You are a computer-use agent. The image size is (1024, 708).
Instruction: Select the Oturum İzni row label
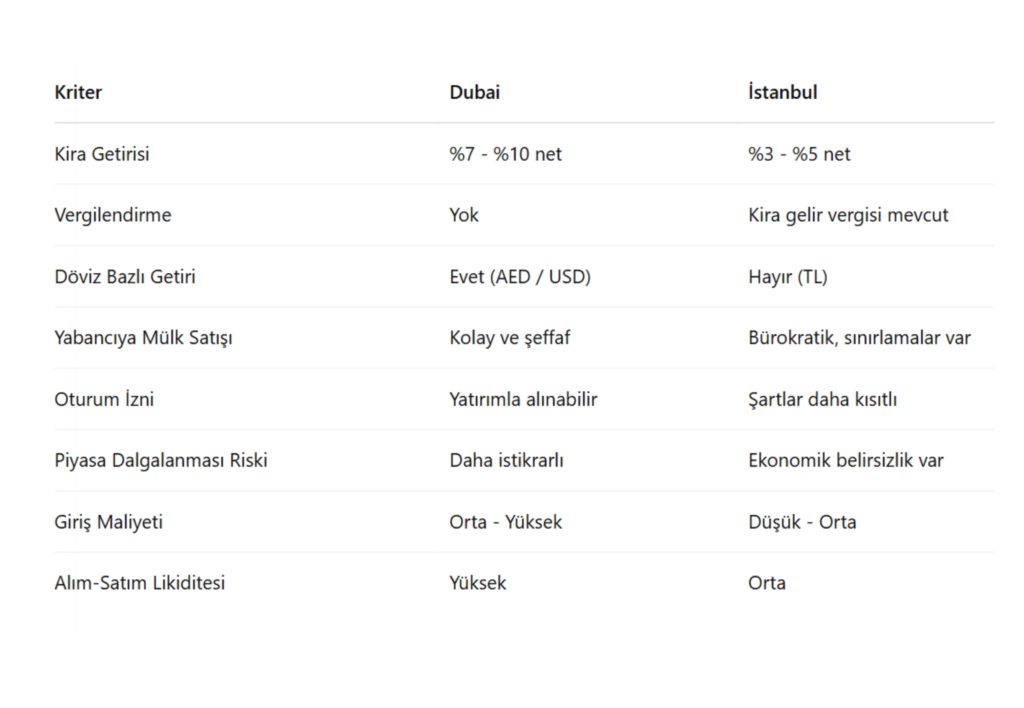click(104, 399)
